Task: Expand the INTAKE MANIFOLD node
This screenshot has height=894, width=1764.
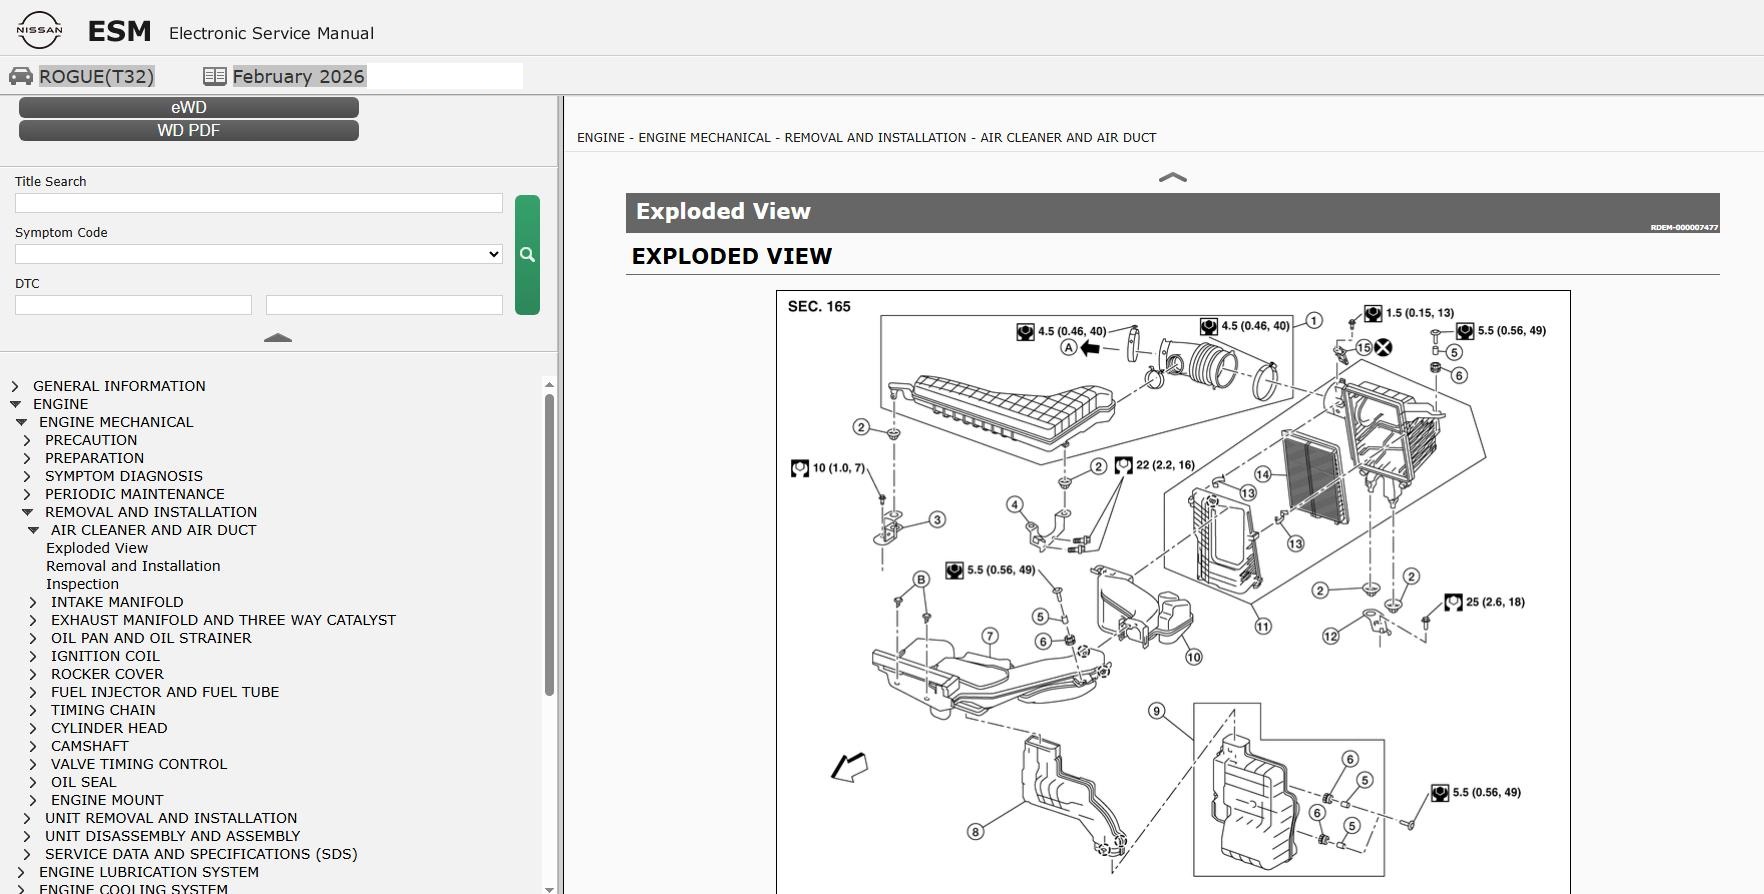Action: click(x=33, y=602)
